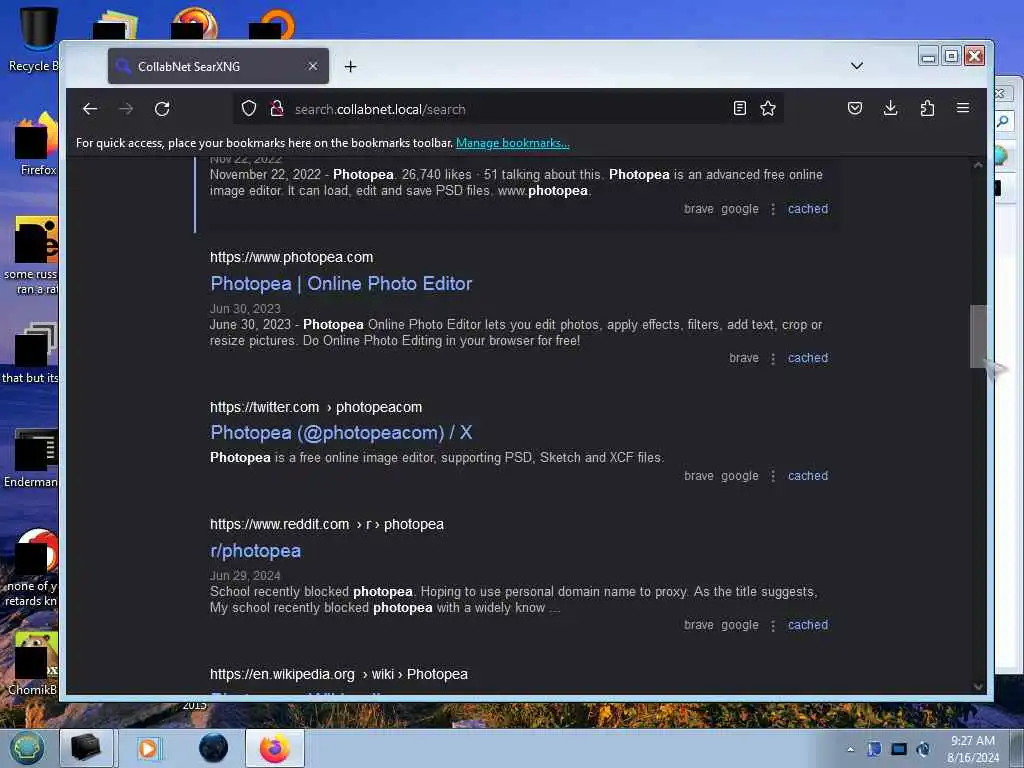Open the Pocket save icon
The height and width of the screenshot is (768, 1024).
point(855,108)
